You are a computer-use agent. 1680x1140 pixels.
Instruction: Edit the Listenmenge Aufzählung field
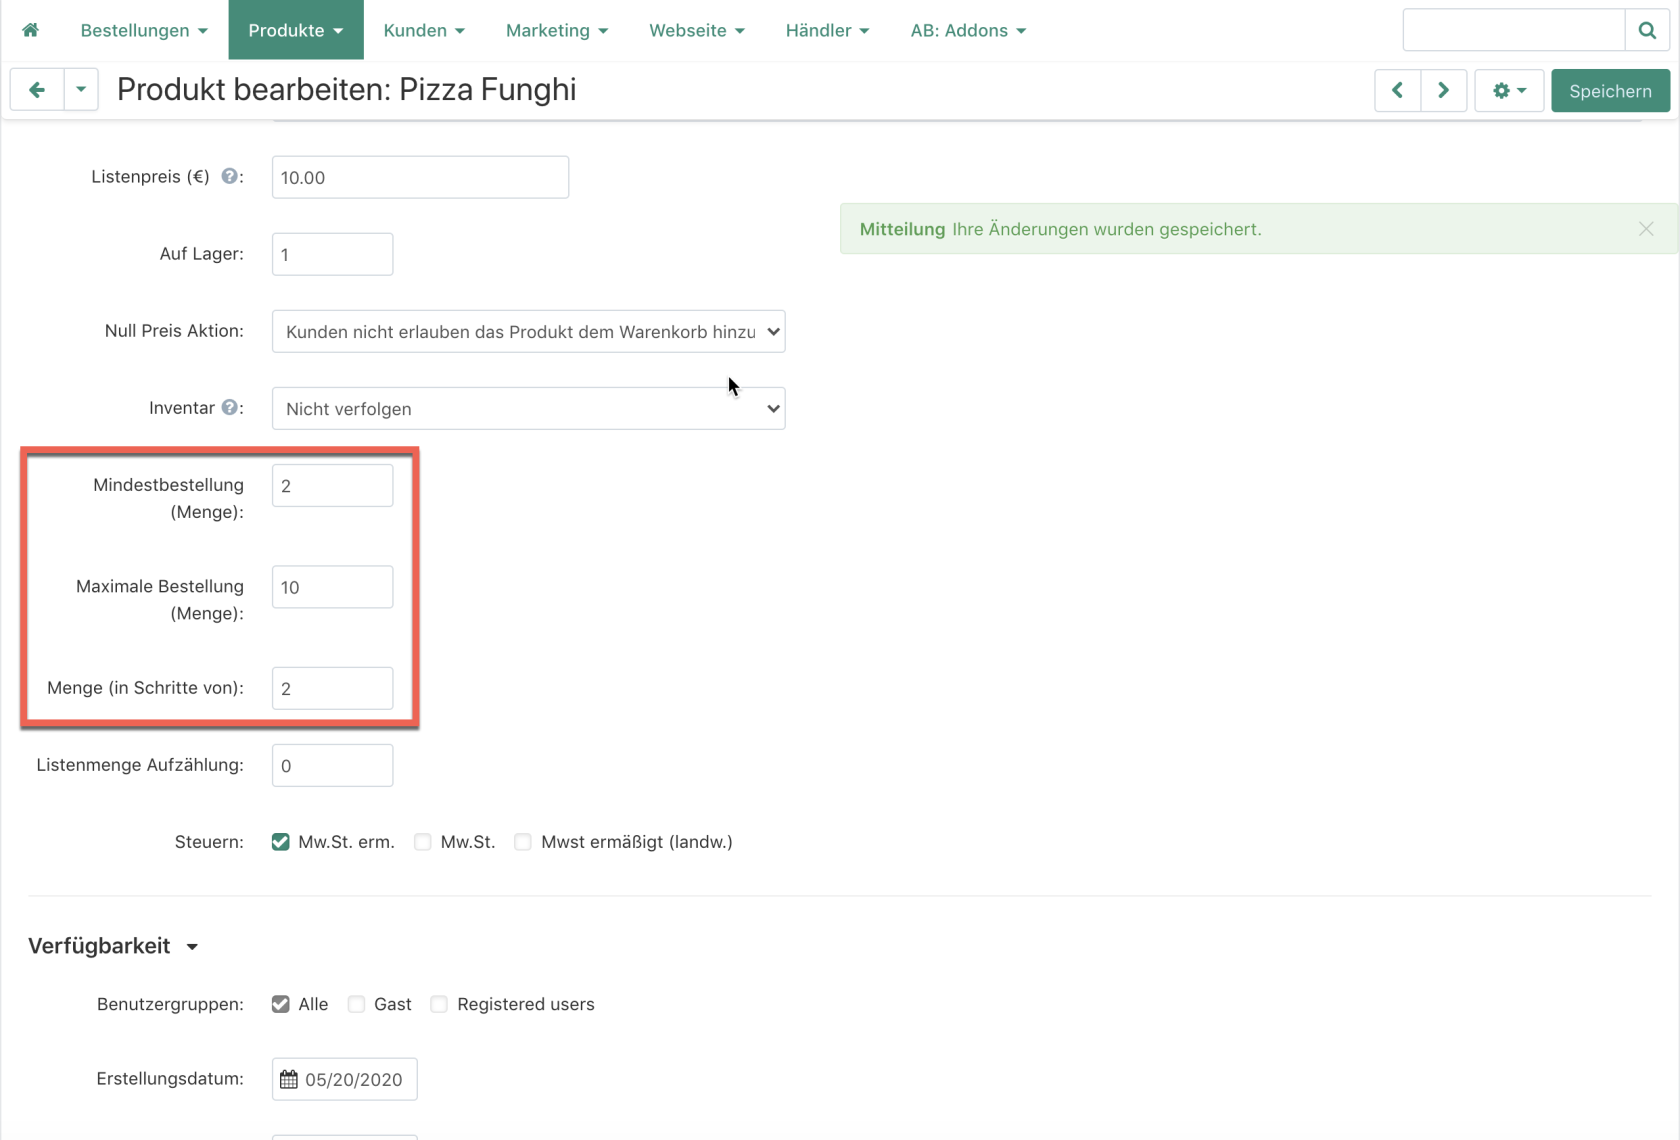pyautogui.click(x=332, y=765)
